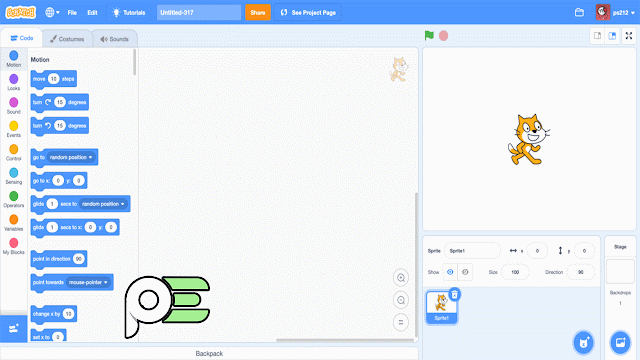
Task: Zoom out the code workspace
Action: (x=401, y=300)
